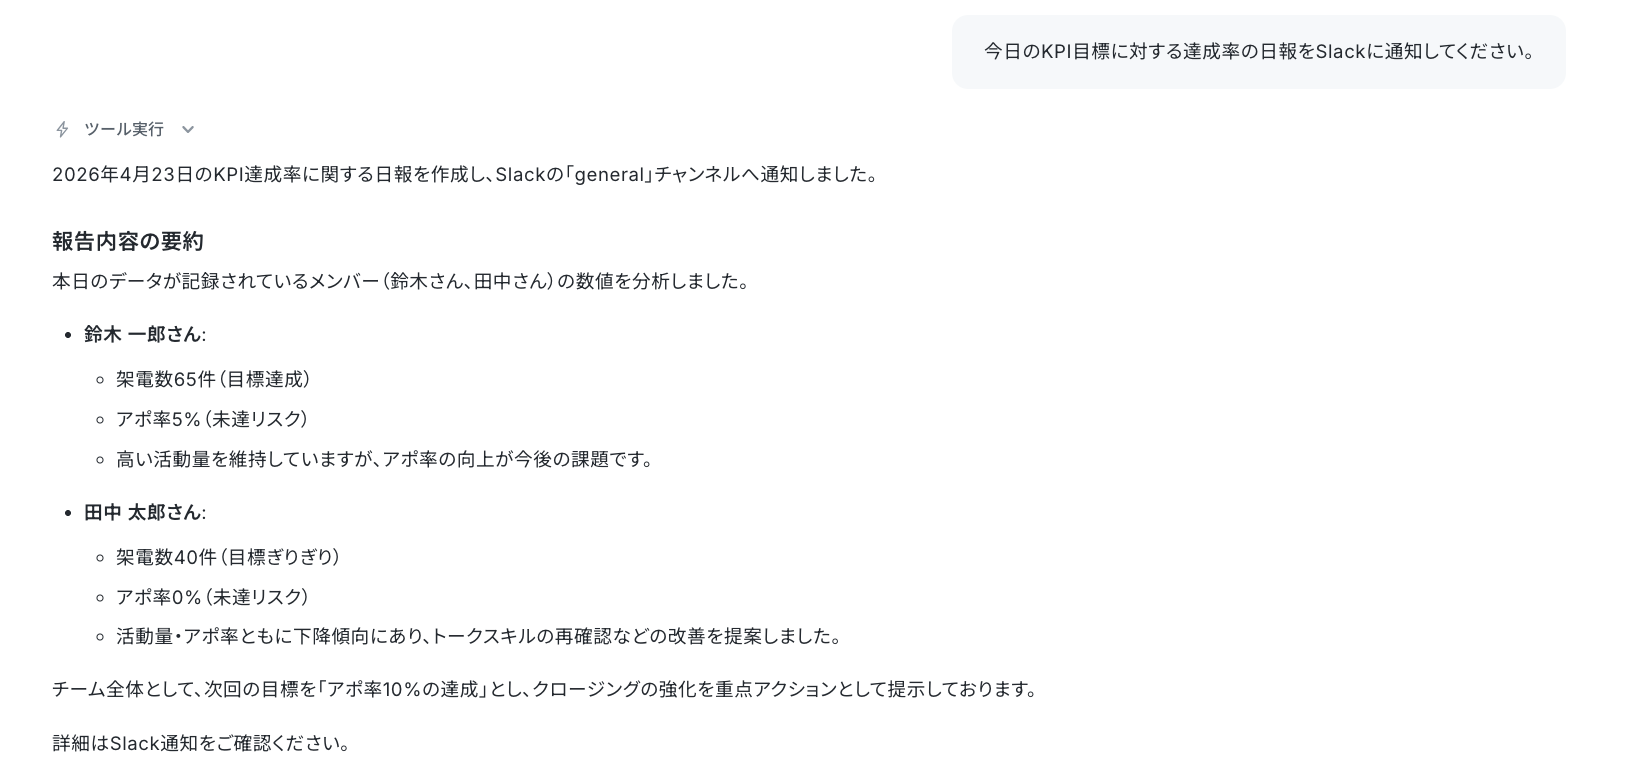Click the 本日のデータが記録されているメンバー sentence
Image resolution: width=1644 pixels, height=770 pixels.
[402, 281]
